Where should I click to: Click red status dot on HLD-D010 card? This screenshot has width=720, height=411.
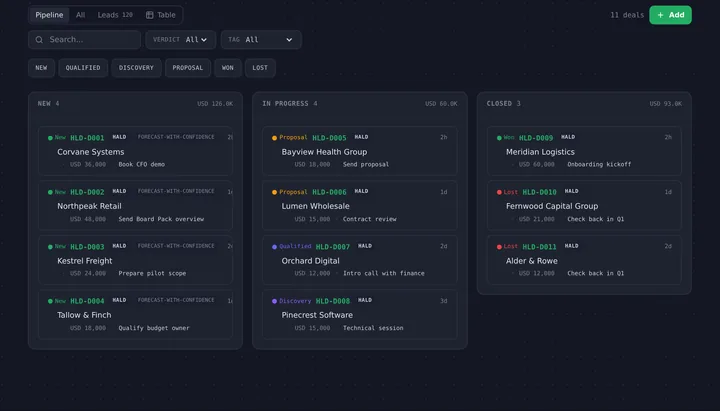point(499,192)
